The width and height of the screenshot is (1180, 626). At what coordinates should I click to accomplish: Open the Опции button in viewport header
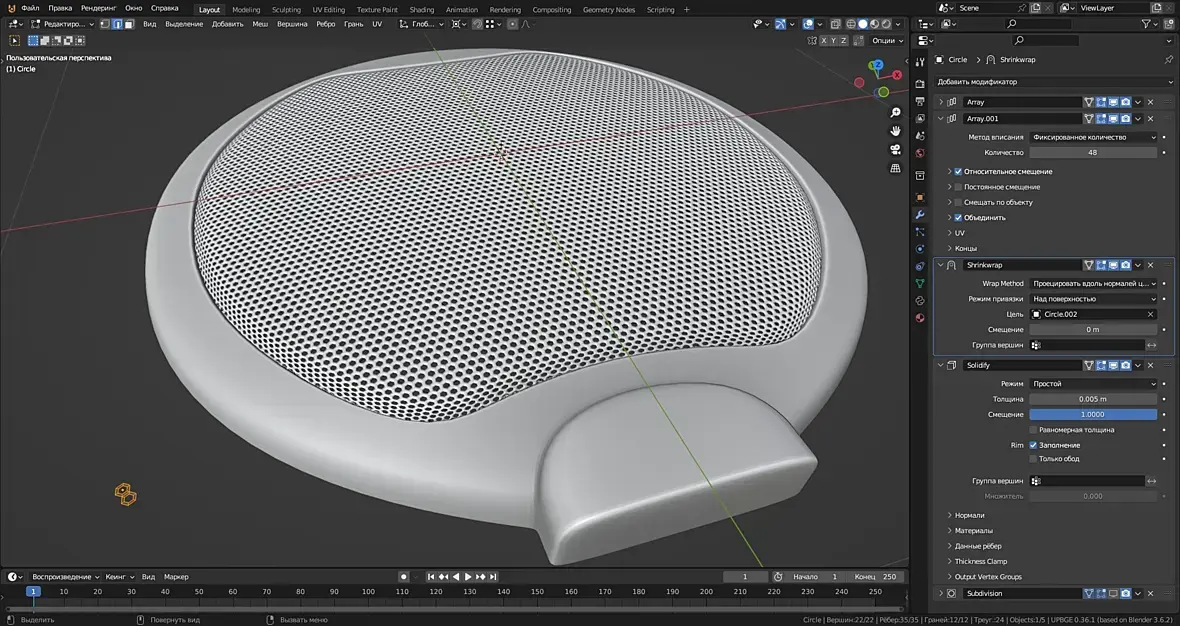[886, 41]
